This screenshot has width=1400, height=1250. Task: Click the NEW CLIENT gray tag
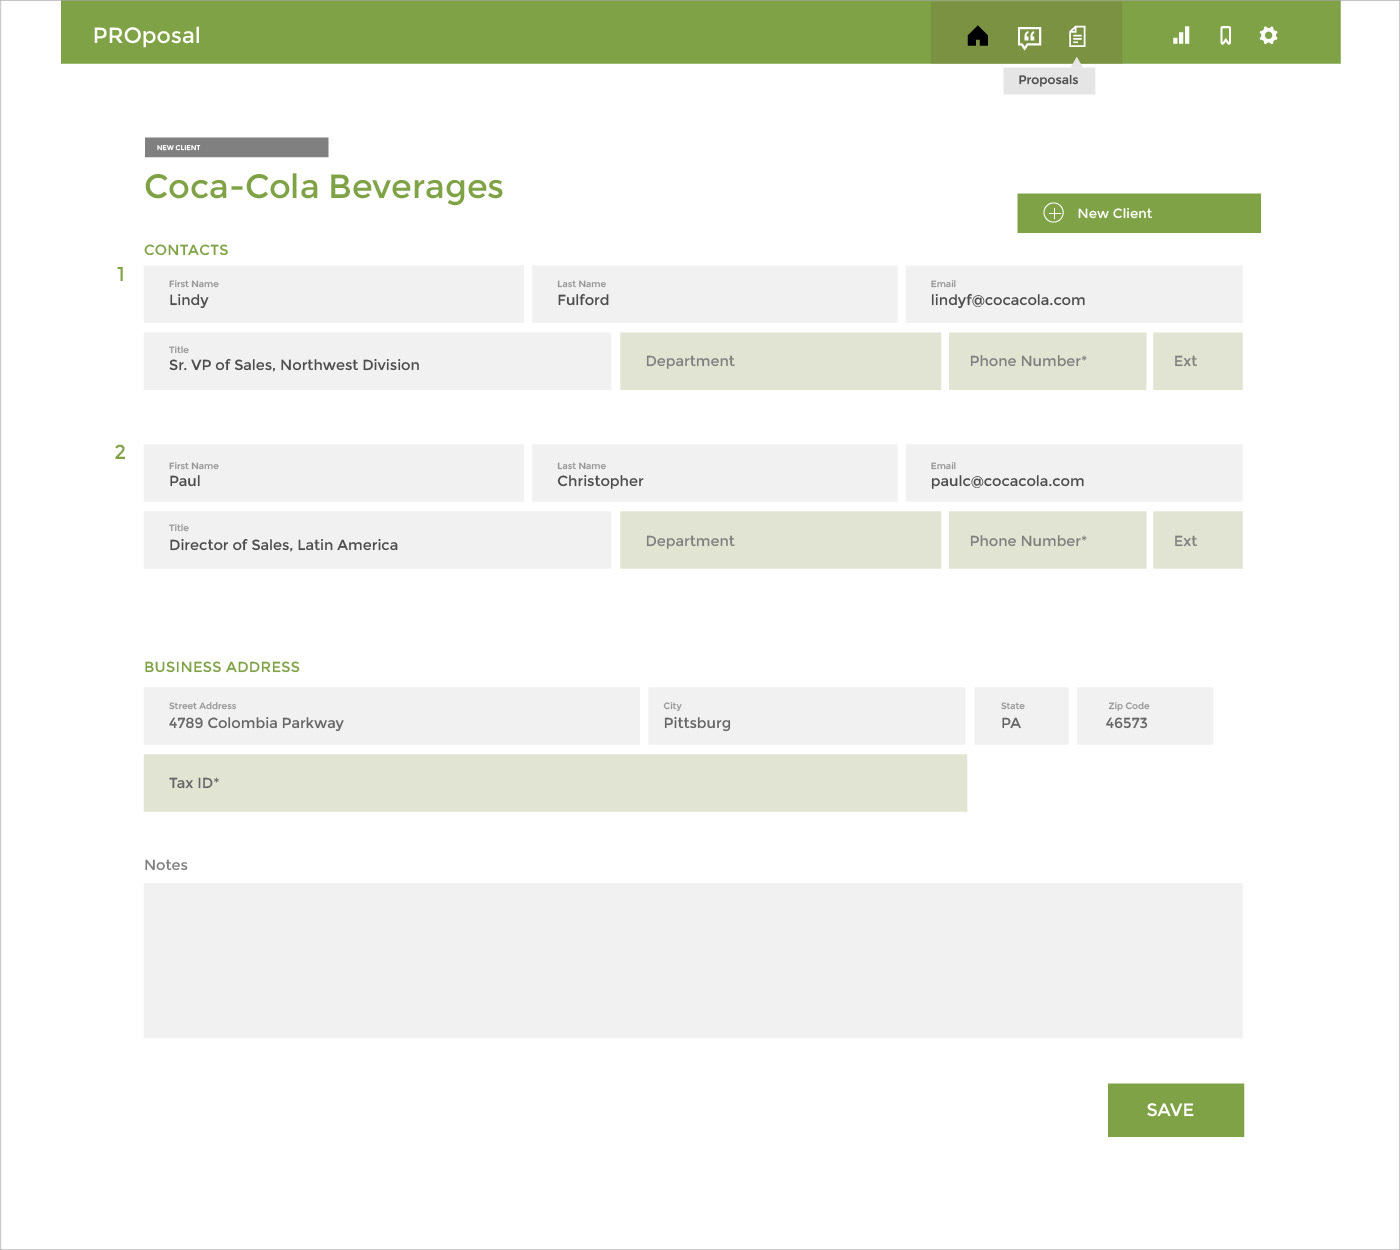(236, 147)
